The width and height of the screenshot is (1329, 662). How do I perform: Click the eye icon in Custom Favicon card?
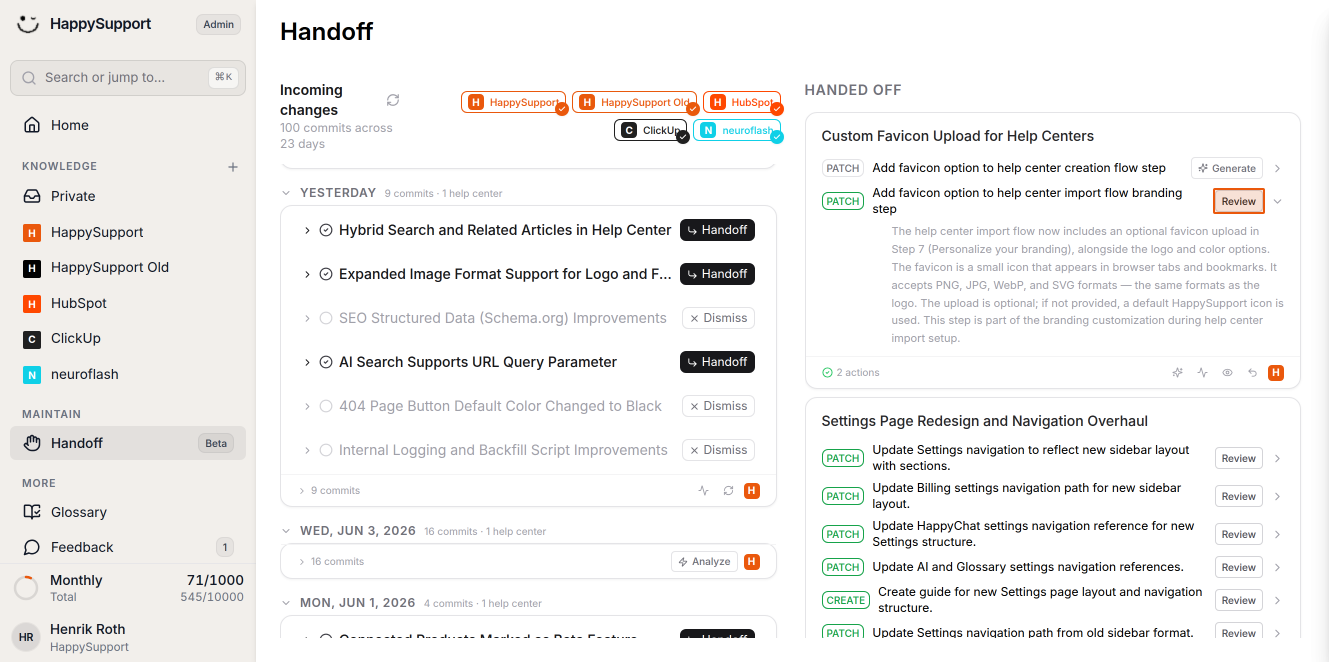click(x=1227, y=373)
